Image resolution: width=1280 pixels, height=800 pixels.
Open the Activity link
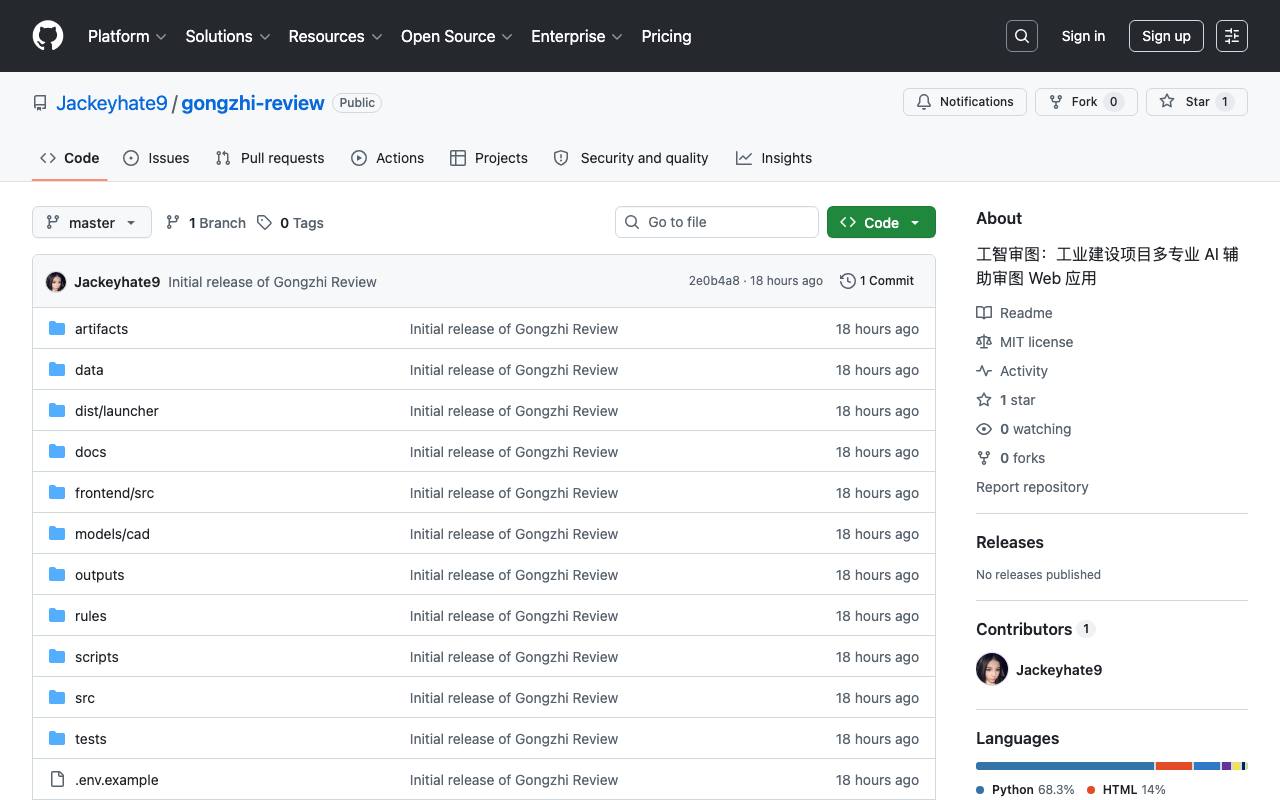[1012, 371]
